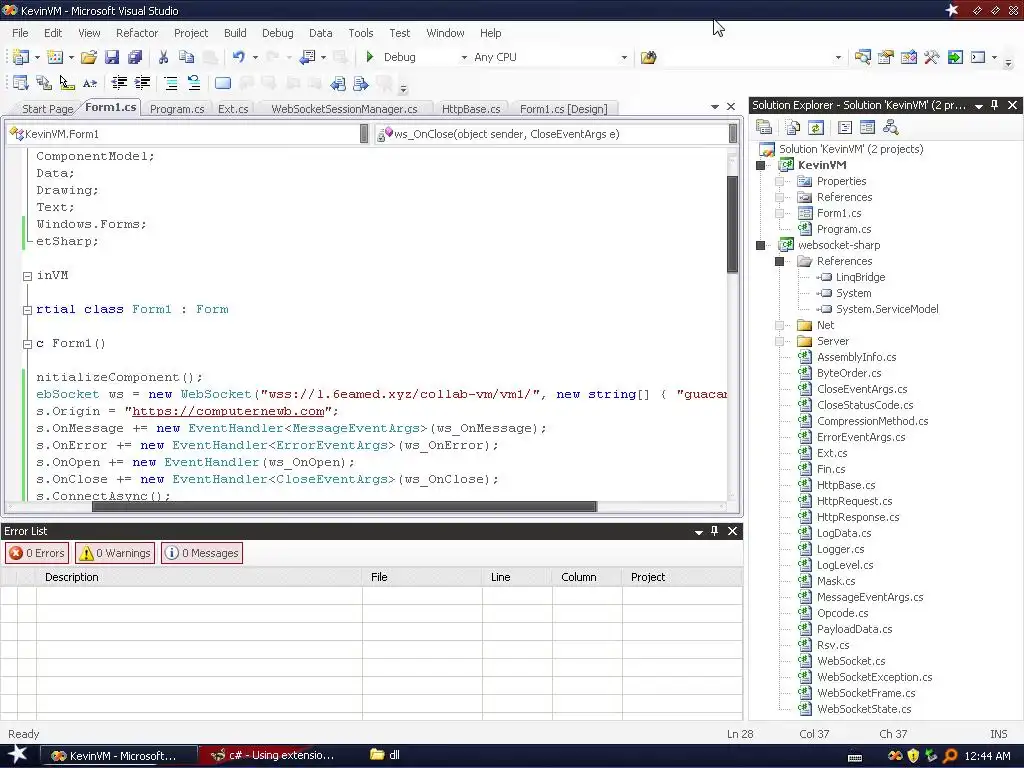
Task: Open the Toolbox hammer-and-wrench icon
Action: coord(932,57)
